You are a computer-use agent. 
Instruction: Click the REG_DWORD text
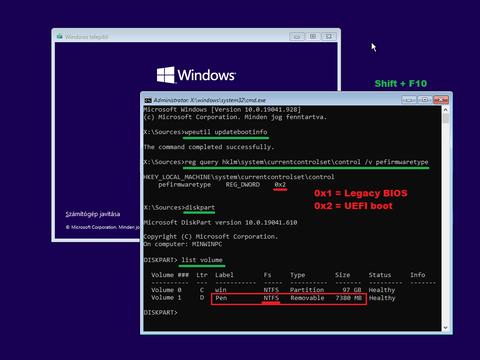pos(243,185)
